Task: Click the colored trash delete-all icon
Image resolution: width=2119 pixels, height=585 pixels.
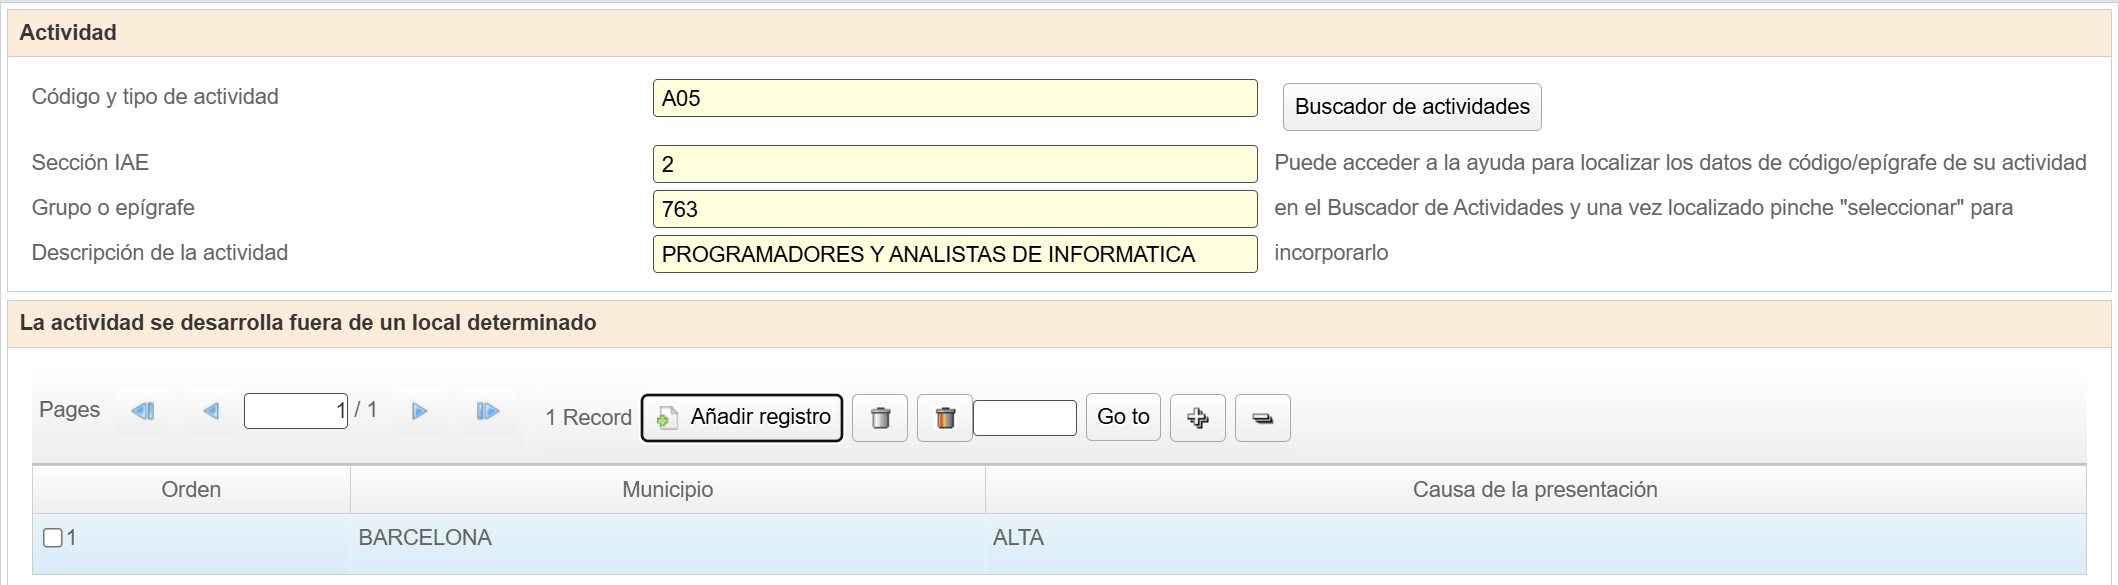Action: (945, 418)
